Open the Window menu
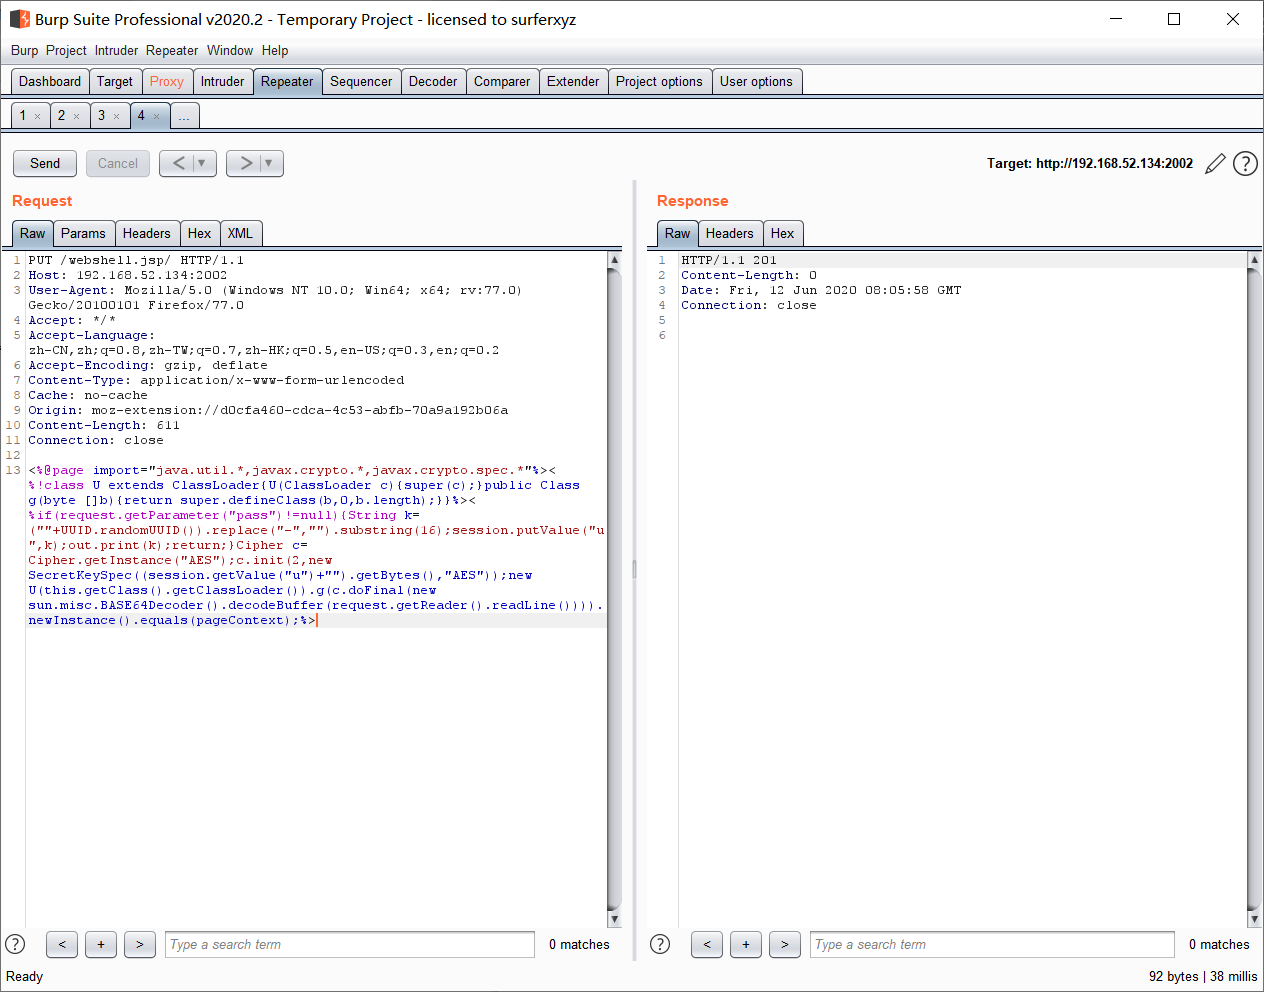 pos(230,50)
